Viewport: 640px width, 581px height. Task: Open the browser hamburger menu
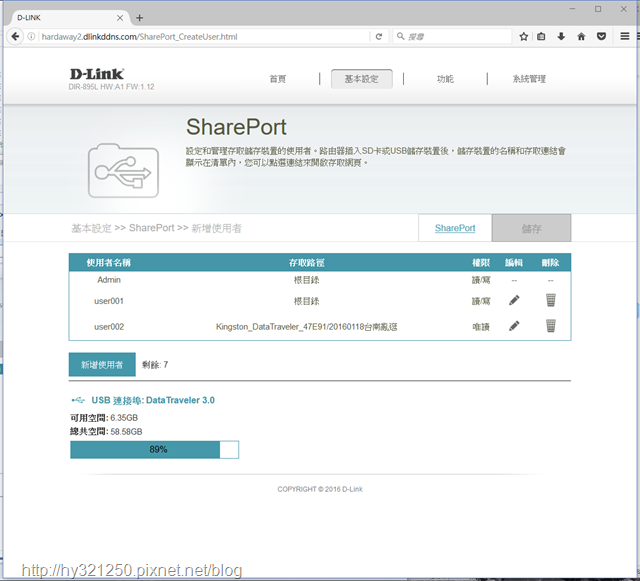(624, 36)
